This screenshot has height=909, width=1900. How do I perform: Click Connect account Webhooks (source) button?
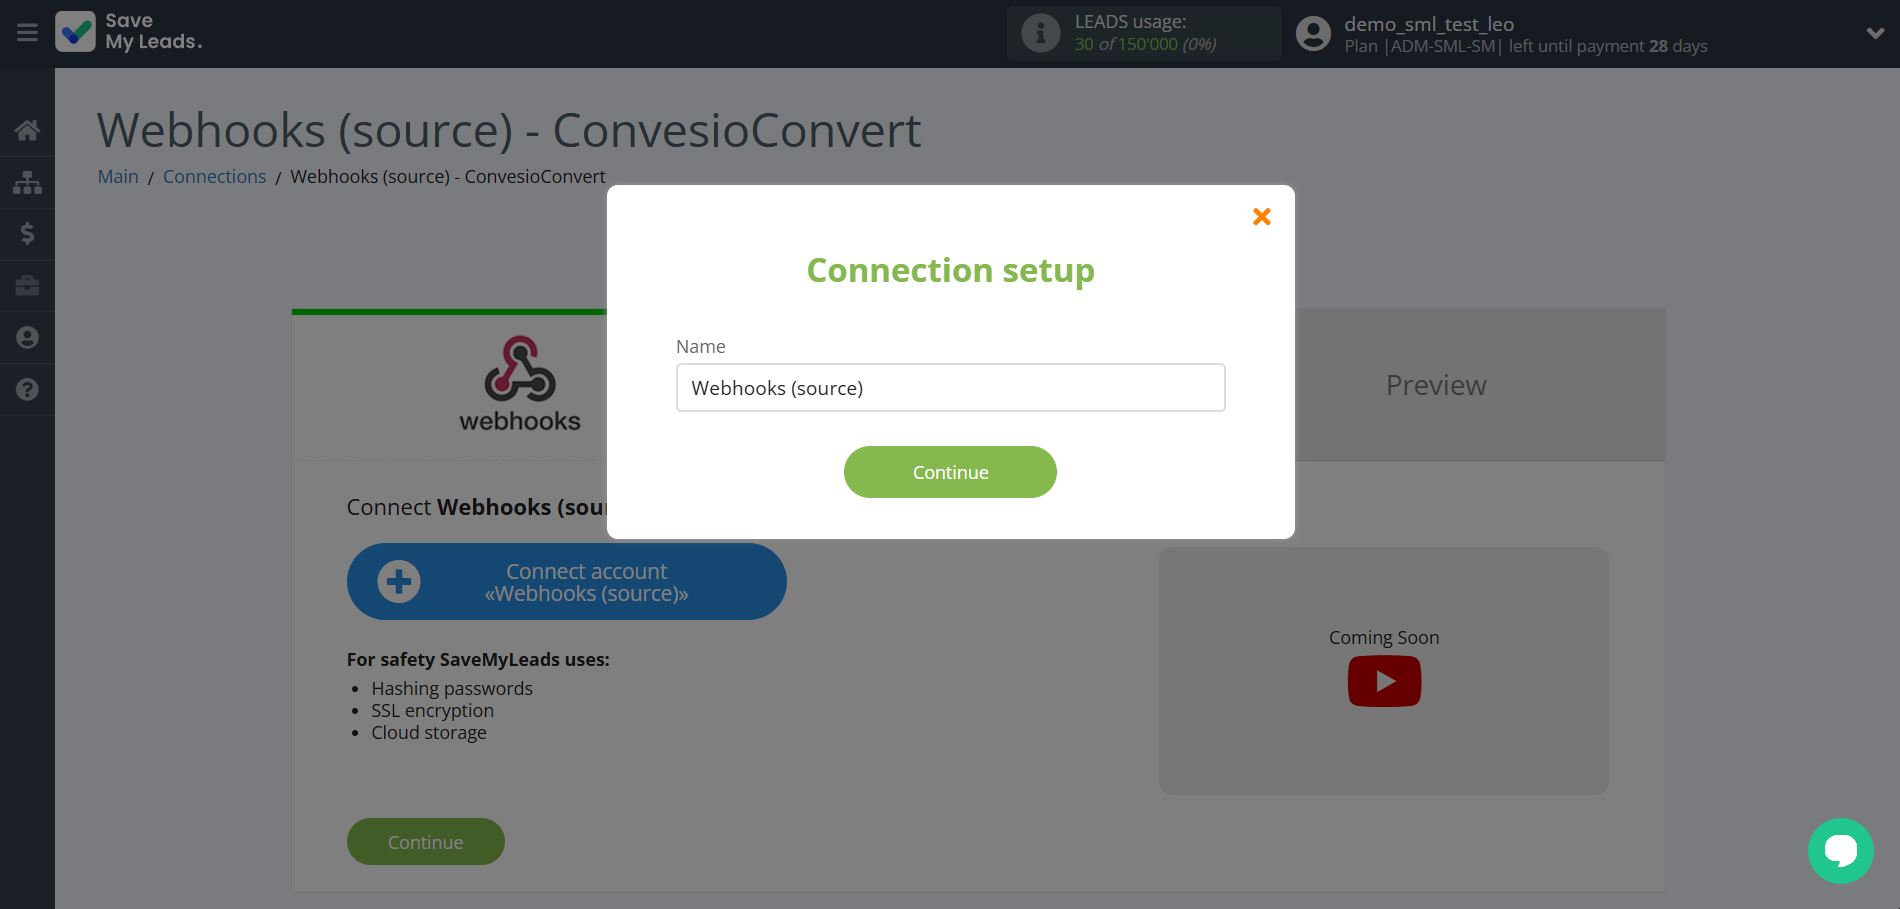567,582
